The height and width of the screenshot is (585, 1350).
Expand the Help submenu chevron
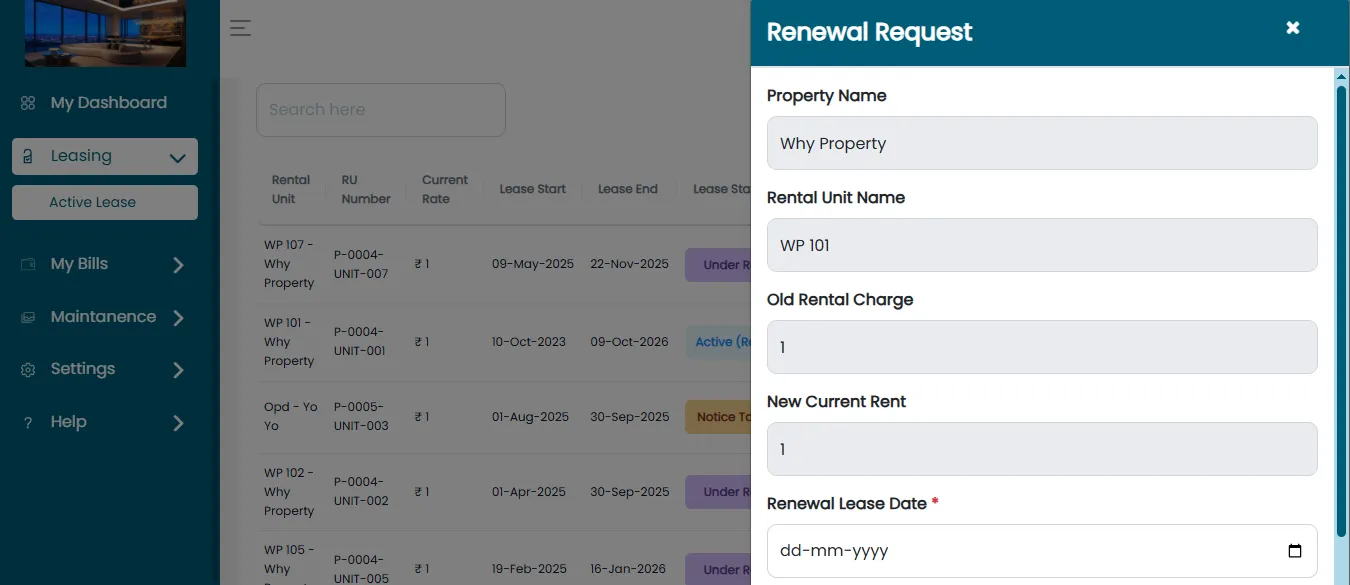(x=178, y=423)
